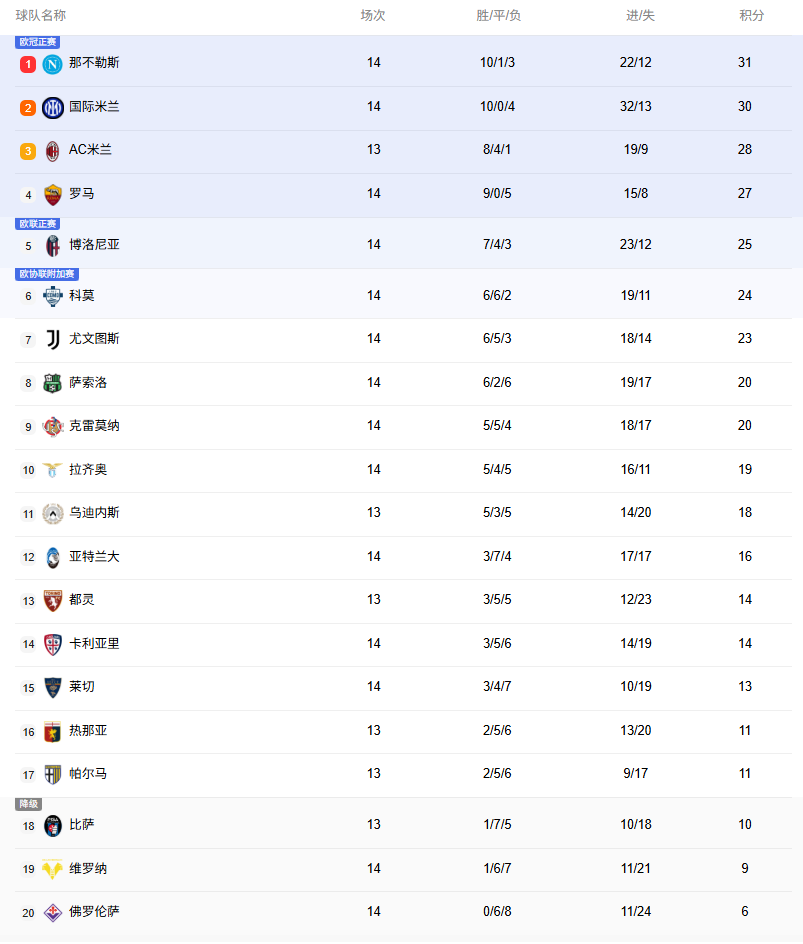The height and width of the screenshot is (944, 803).
Task: Click the AC Milan club crest
Action: [53, 151]
